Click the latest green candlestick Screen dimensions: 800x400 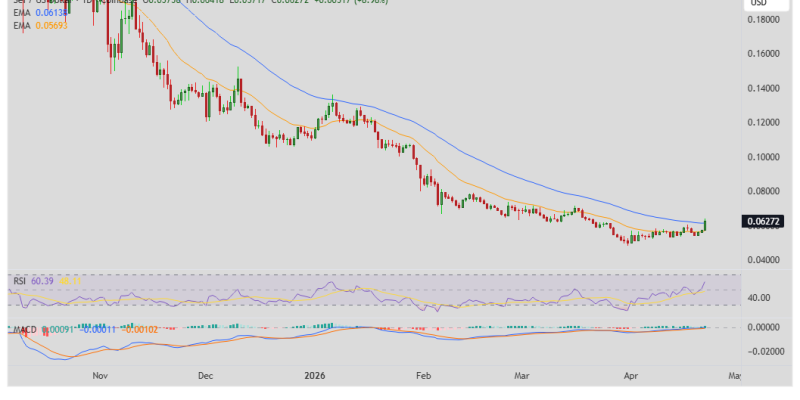706,226
